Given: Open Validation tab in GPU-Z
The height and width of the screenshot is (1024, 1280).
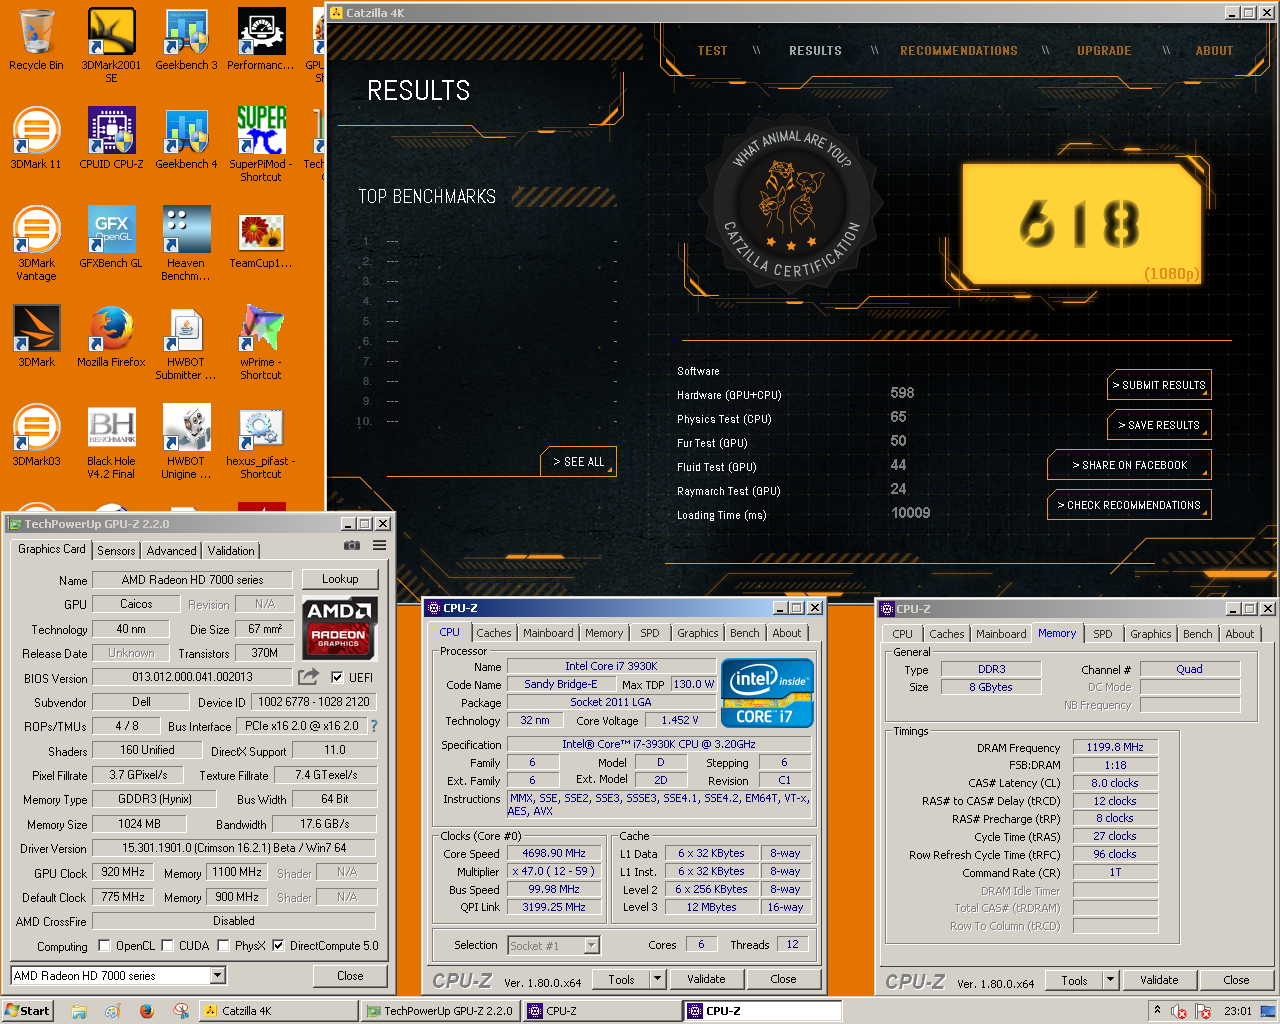Looking at the screenshot, I should 231,551.
